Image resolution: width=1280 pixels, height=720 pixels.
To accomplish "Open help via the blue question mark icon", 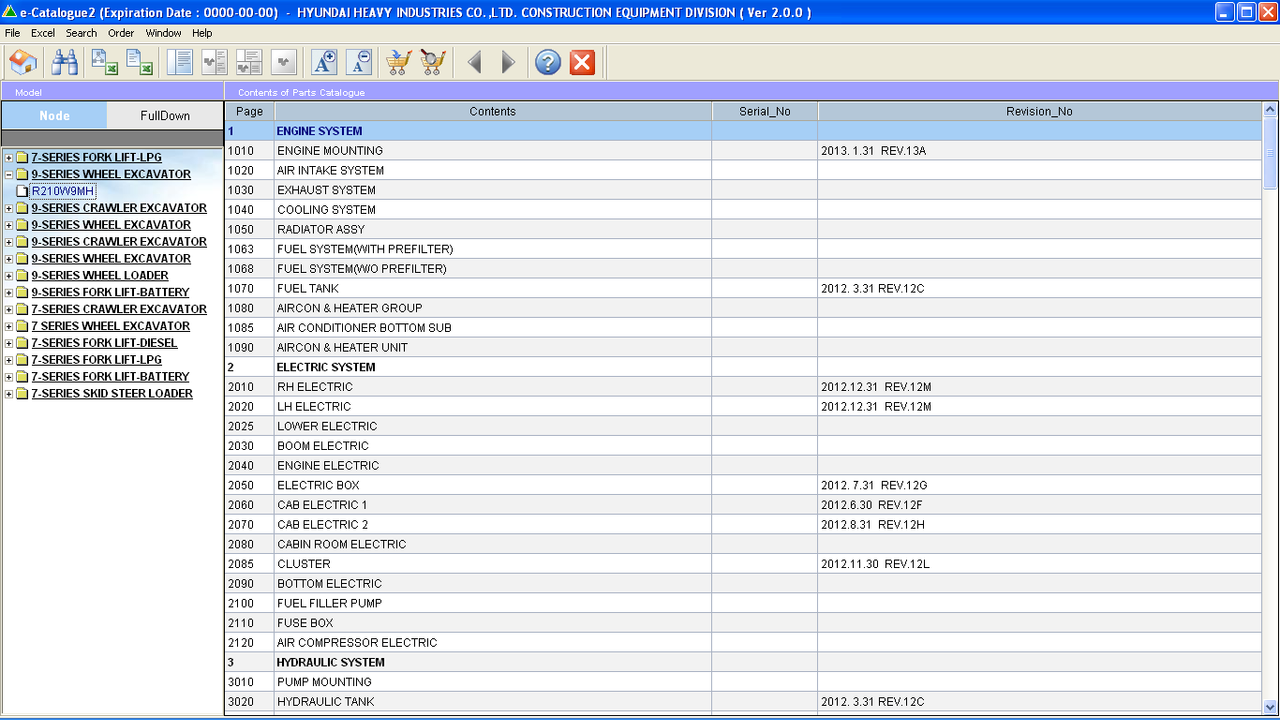I will click(x=547, y=63).
